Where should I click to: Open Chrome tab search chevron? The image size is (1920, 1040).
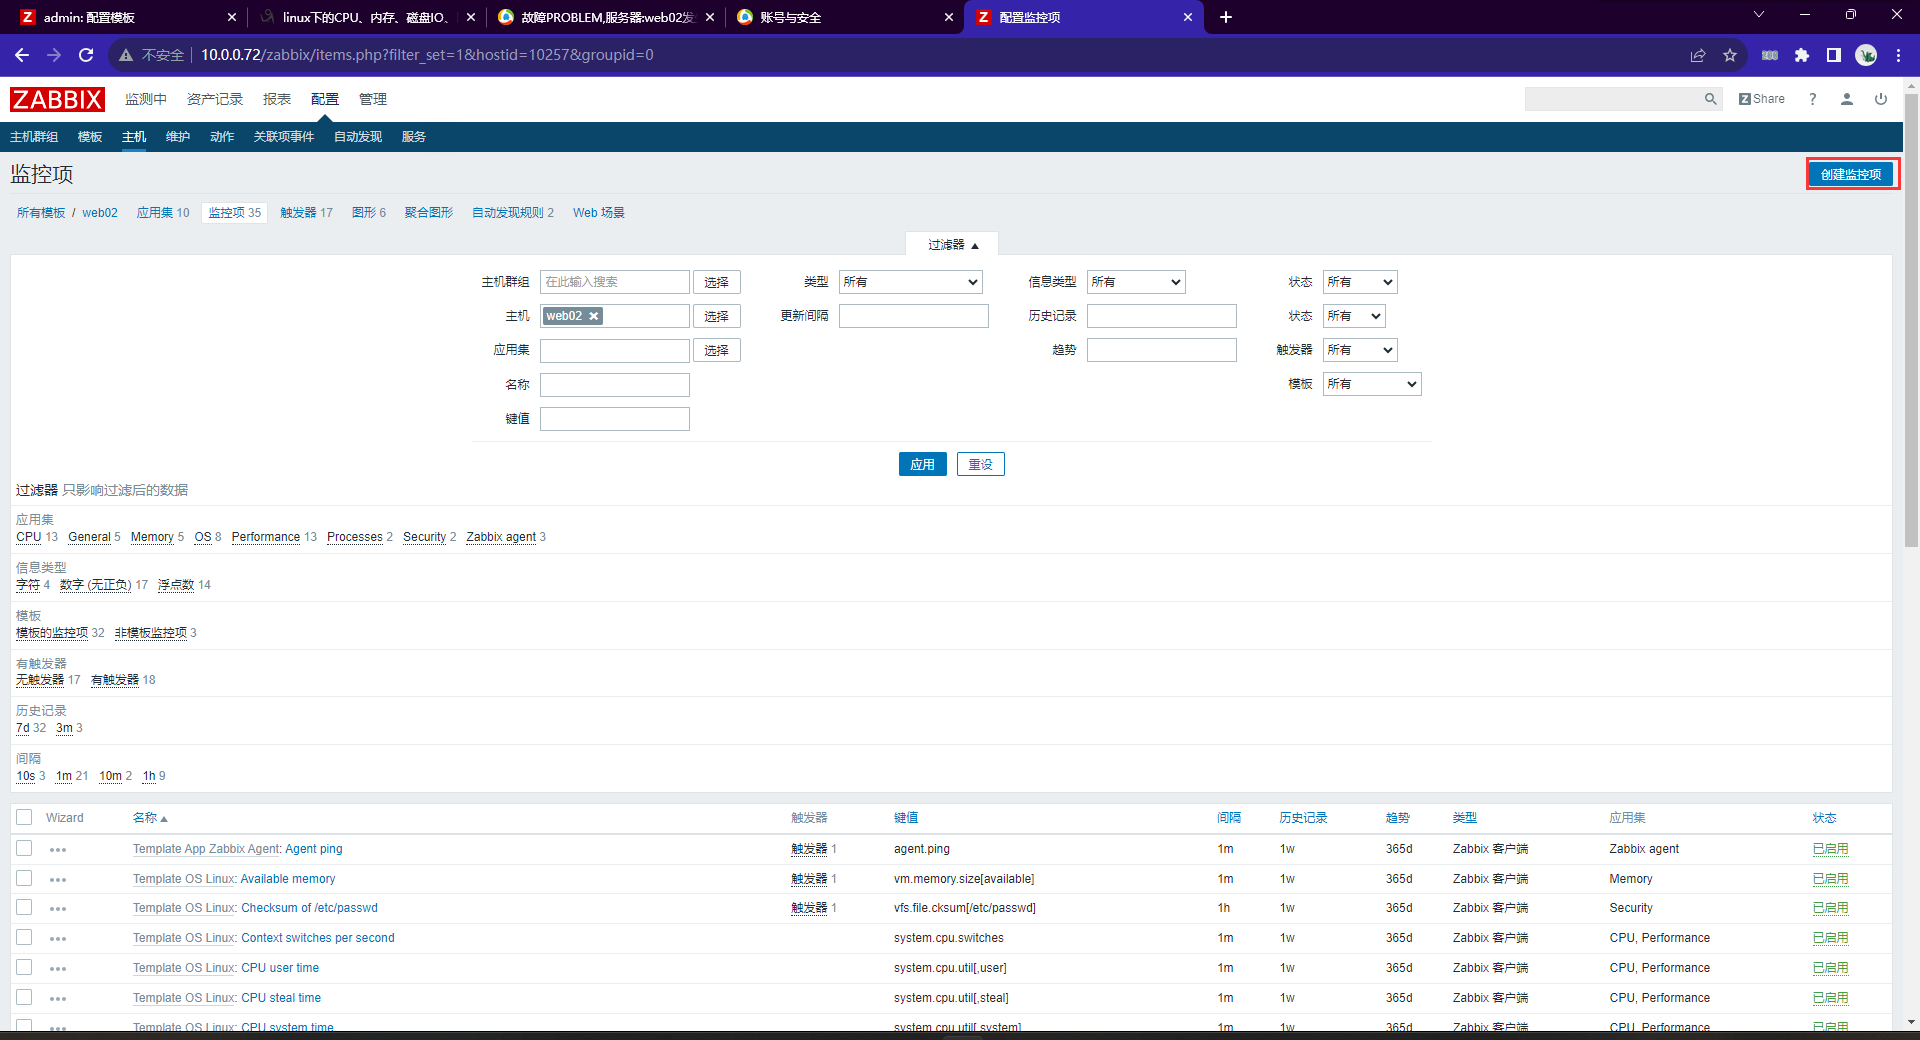(x=1759, y=15)
